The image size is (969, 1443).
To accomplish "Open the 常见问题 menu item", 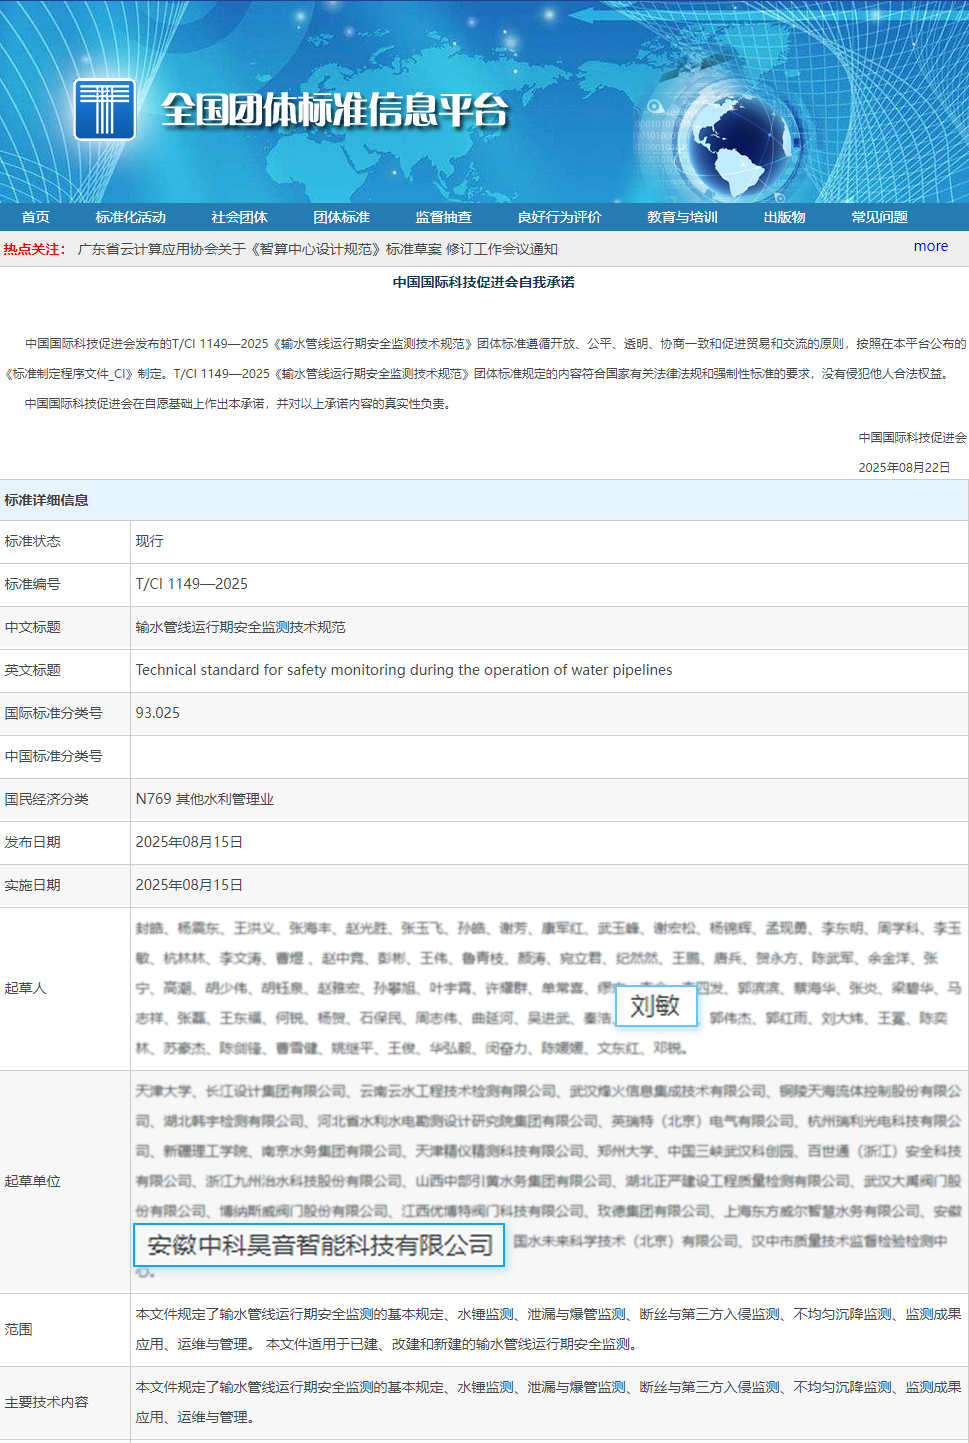I will 880,217.
